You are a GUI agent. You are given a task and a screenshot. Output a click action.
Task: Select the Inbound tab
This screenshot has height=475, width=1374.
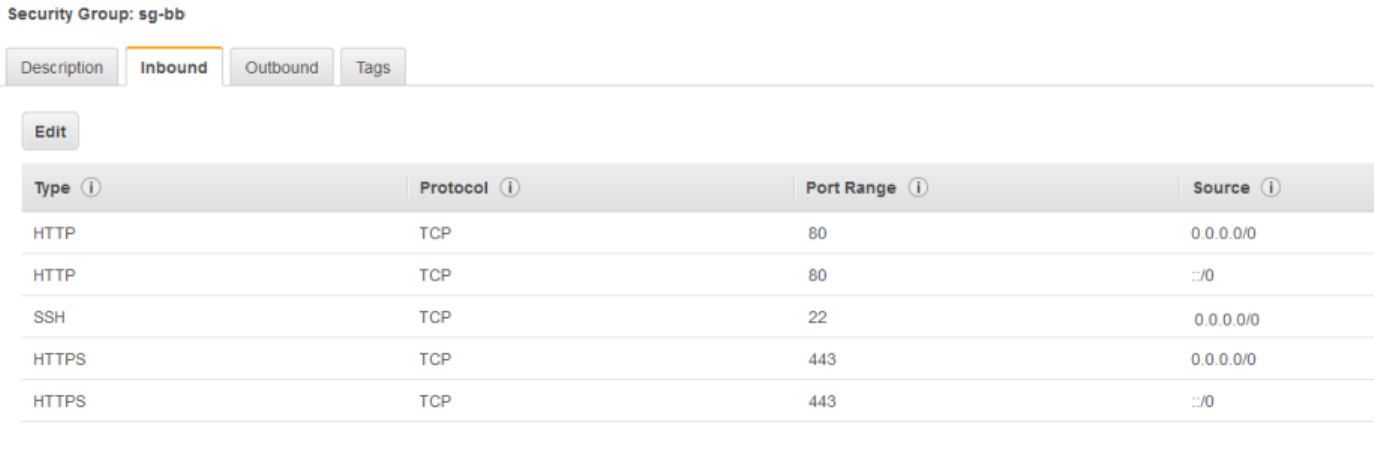174,68
